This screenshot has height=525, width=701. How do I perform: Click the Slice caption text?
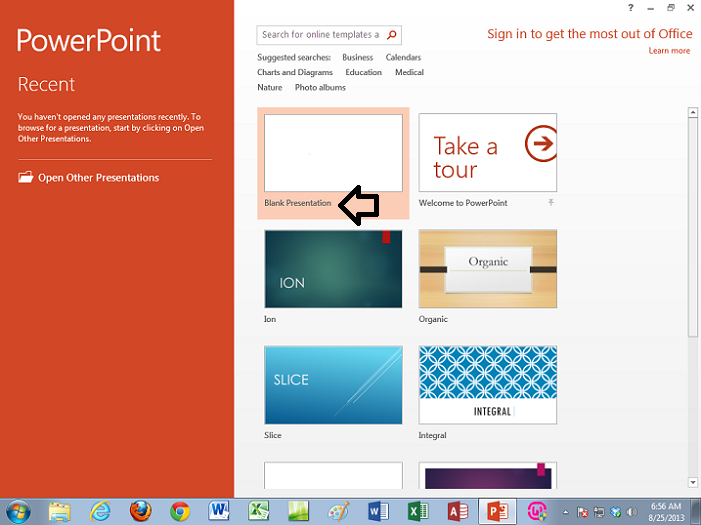pyautogui.click(x=273, y=435)
